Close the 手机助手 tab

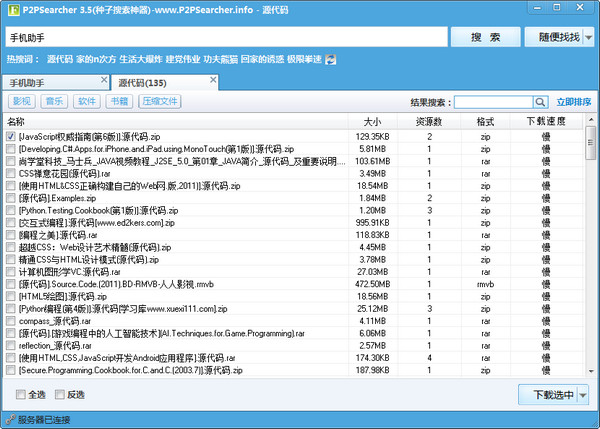[104, 79]
